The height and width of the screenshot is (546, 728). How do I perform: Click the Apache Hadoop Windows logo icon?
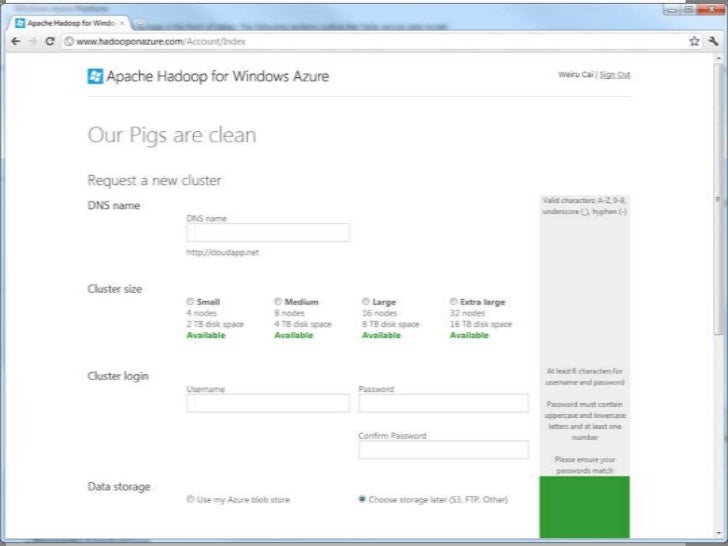[x=95, y=76]
